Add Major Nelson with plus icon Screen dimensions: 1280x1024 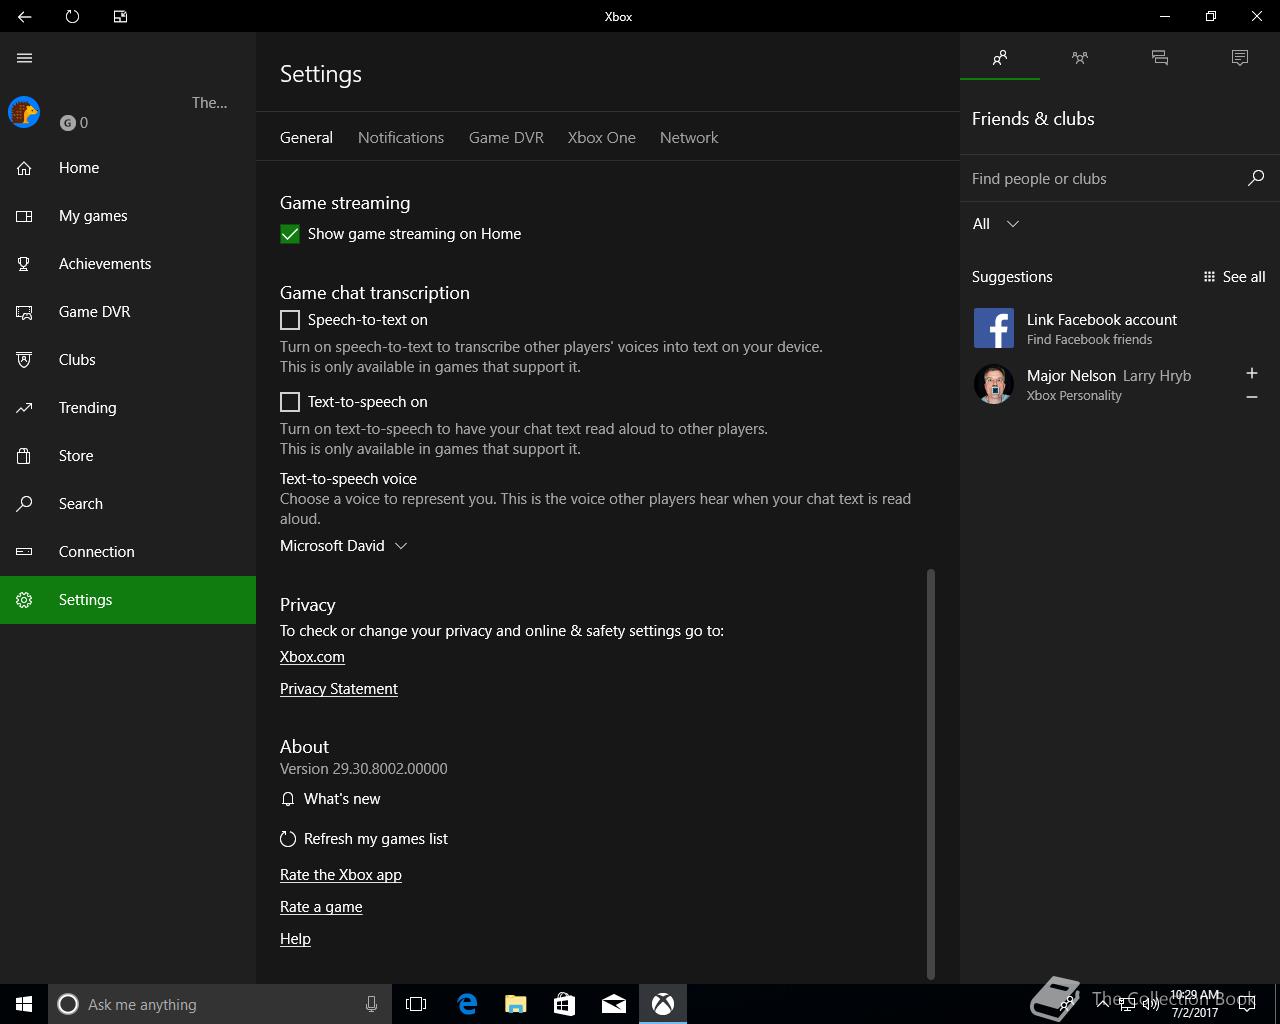click(1251, 373)
